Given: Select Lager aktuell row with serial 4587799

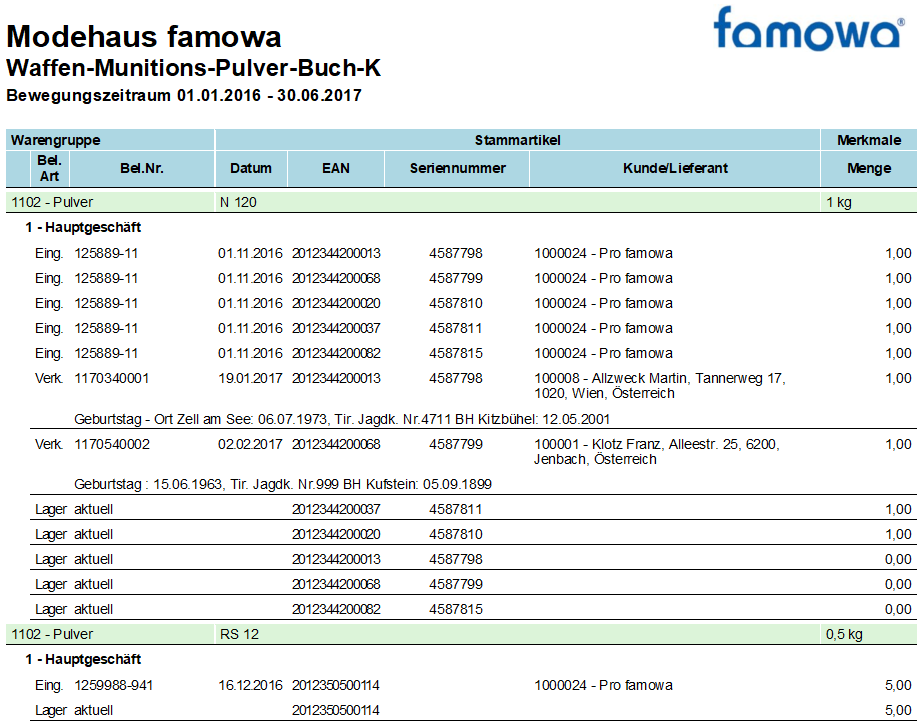Looking at the screenshot, I should click(473, 584).
